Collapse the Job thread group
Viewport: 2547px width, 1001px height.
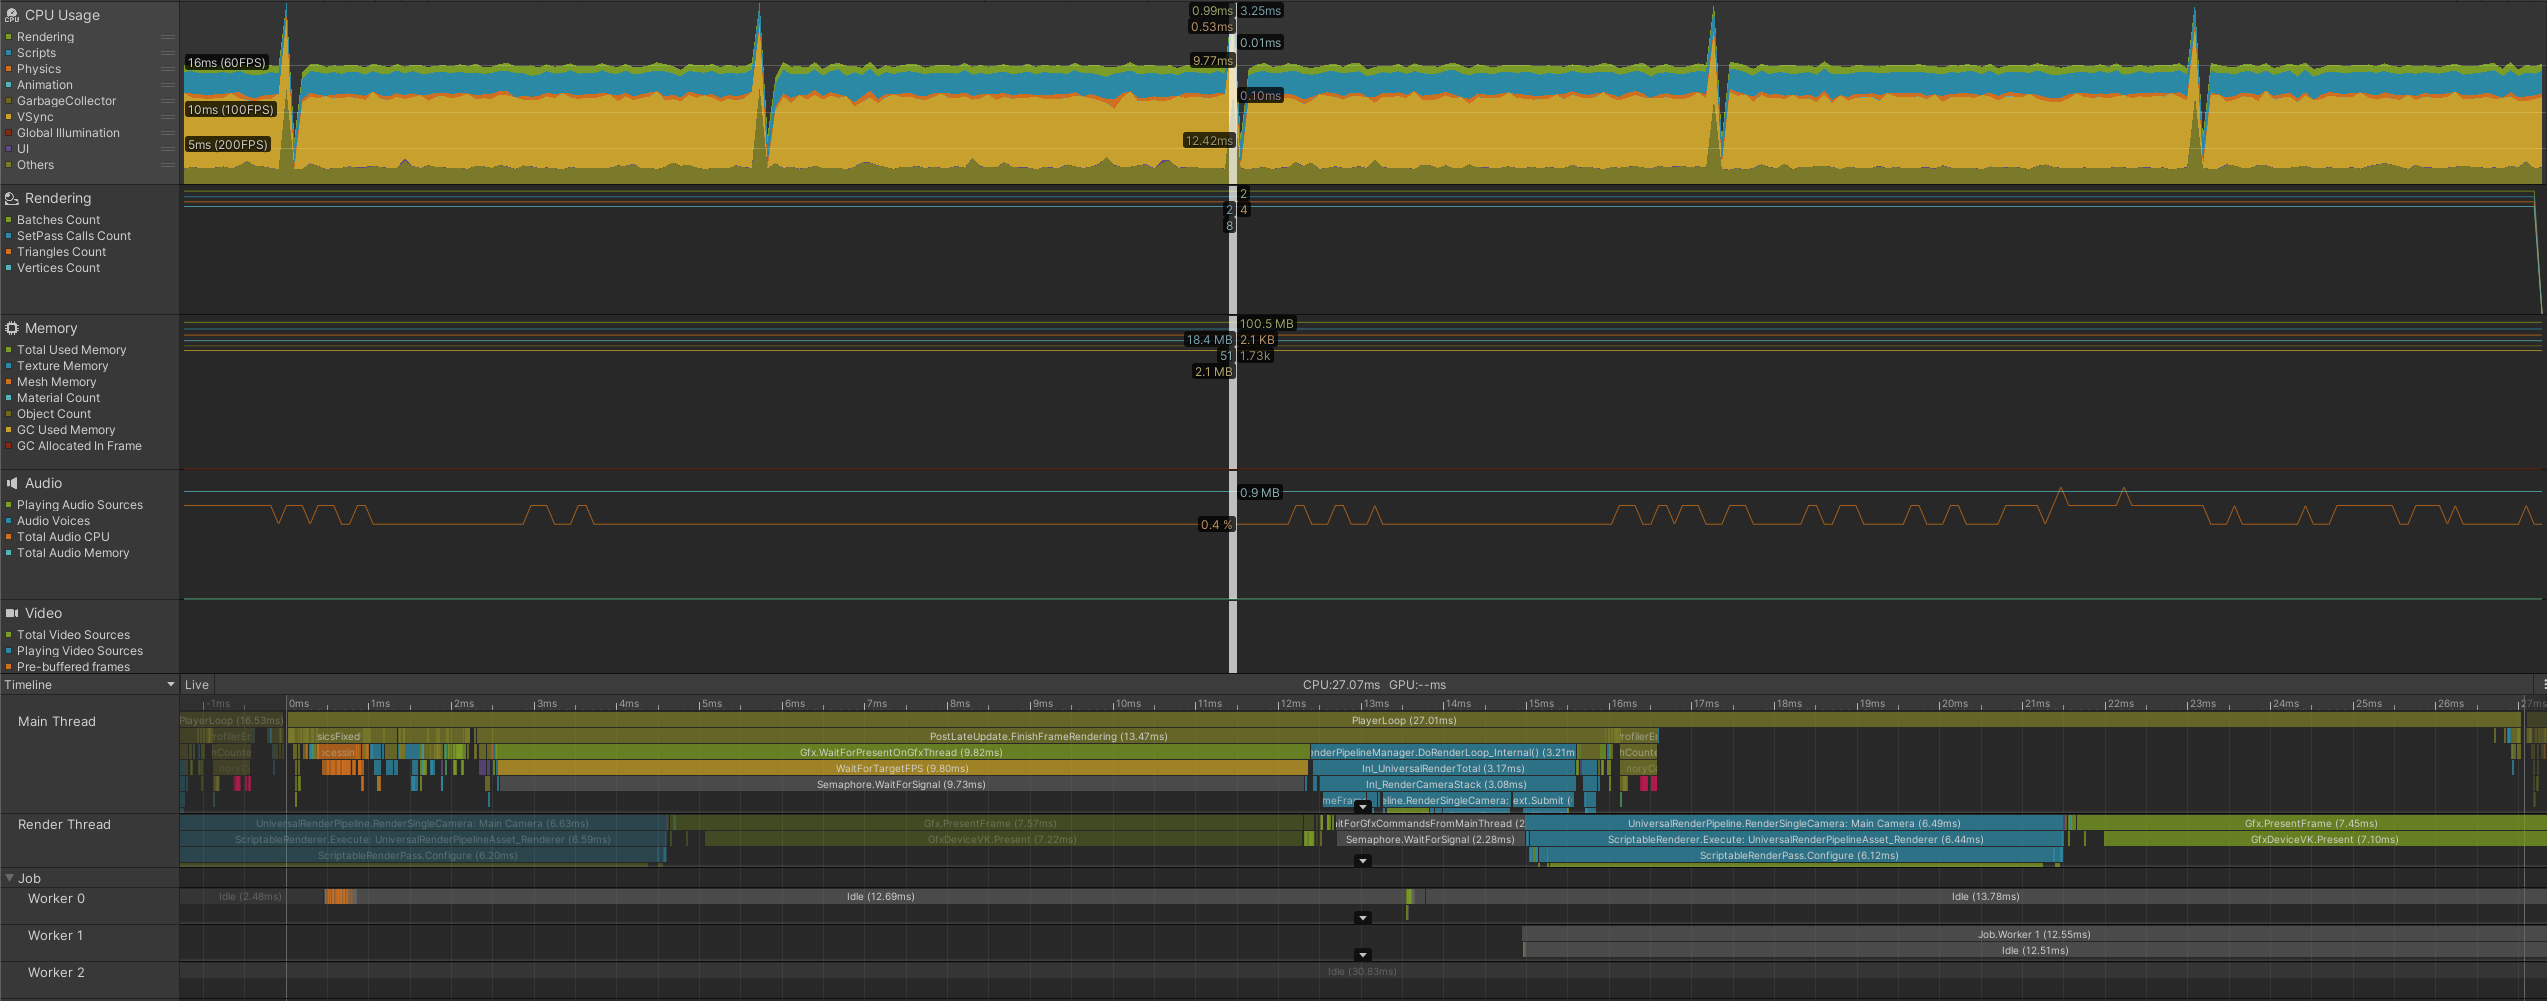click(x=10, y=878)
